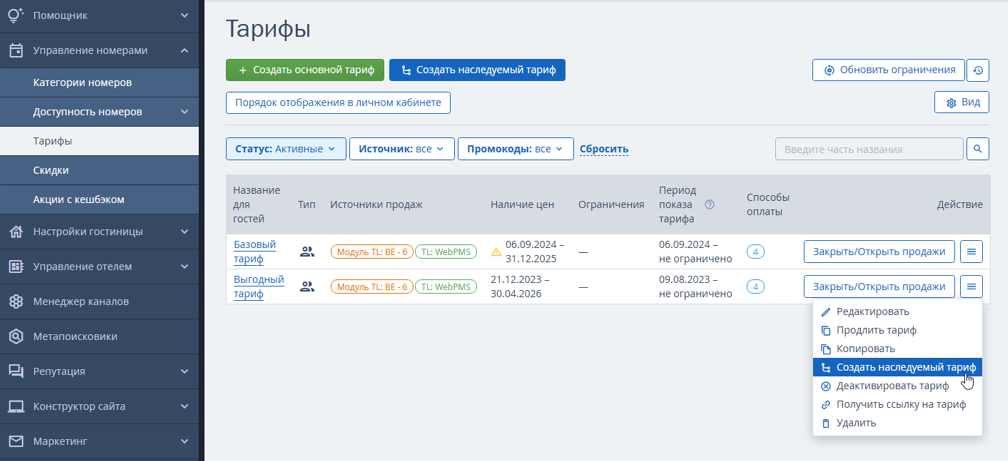The width and height of the screenshot is (1008, 461).
Task: Click Обновить ограничения button
Action: click(888, 70)
